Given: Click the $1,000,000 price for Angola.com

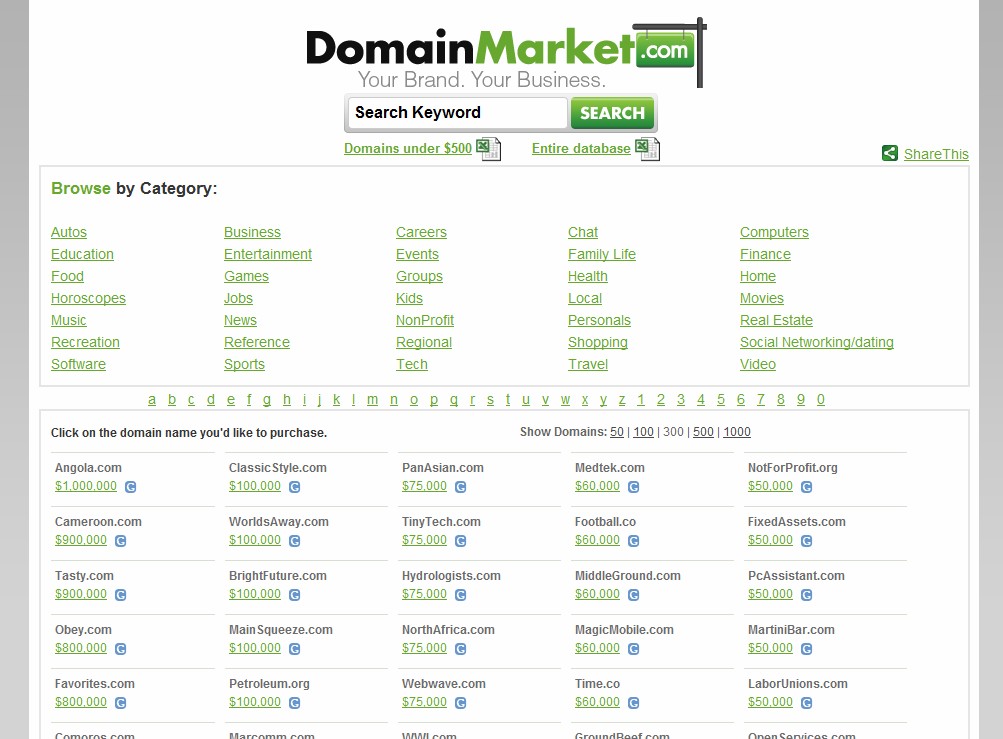Looking at the screenshot, I should pos(86,486).
